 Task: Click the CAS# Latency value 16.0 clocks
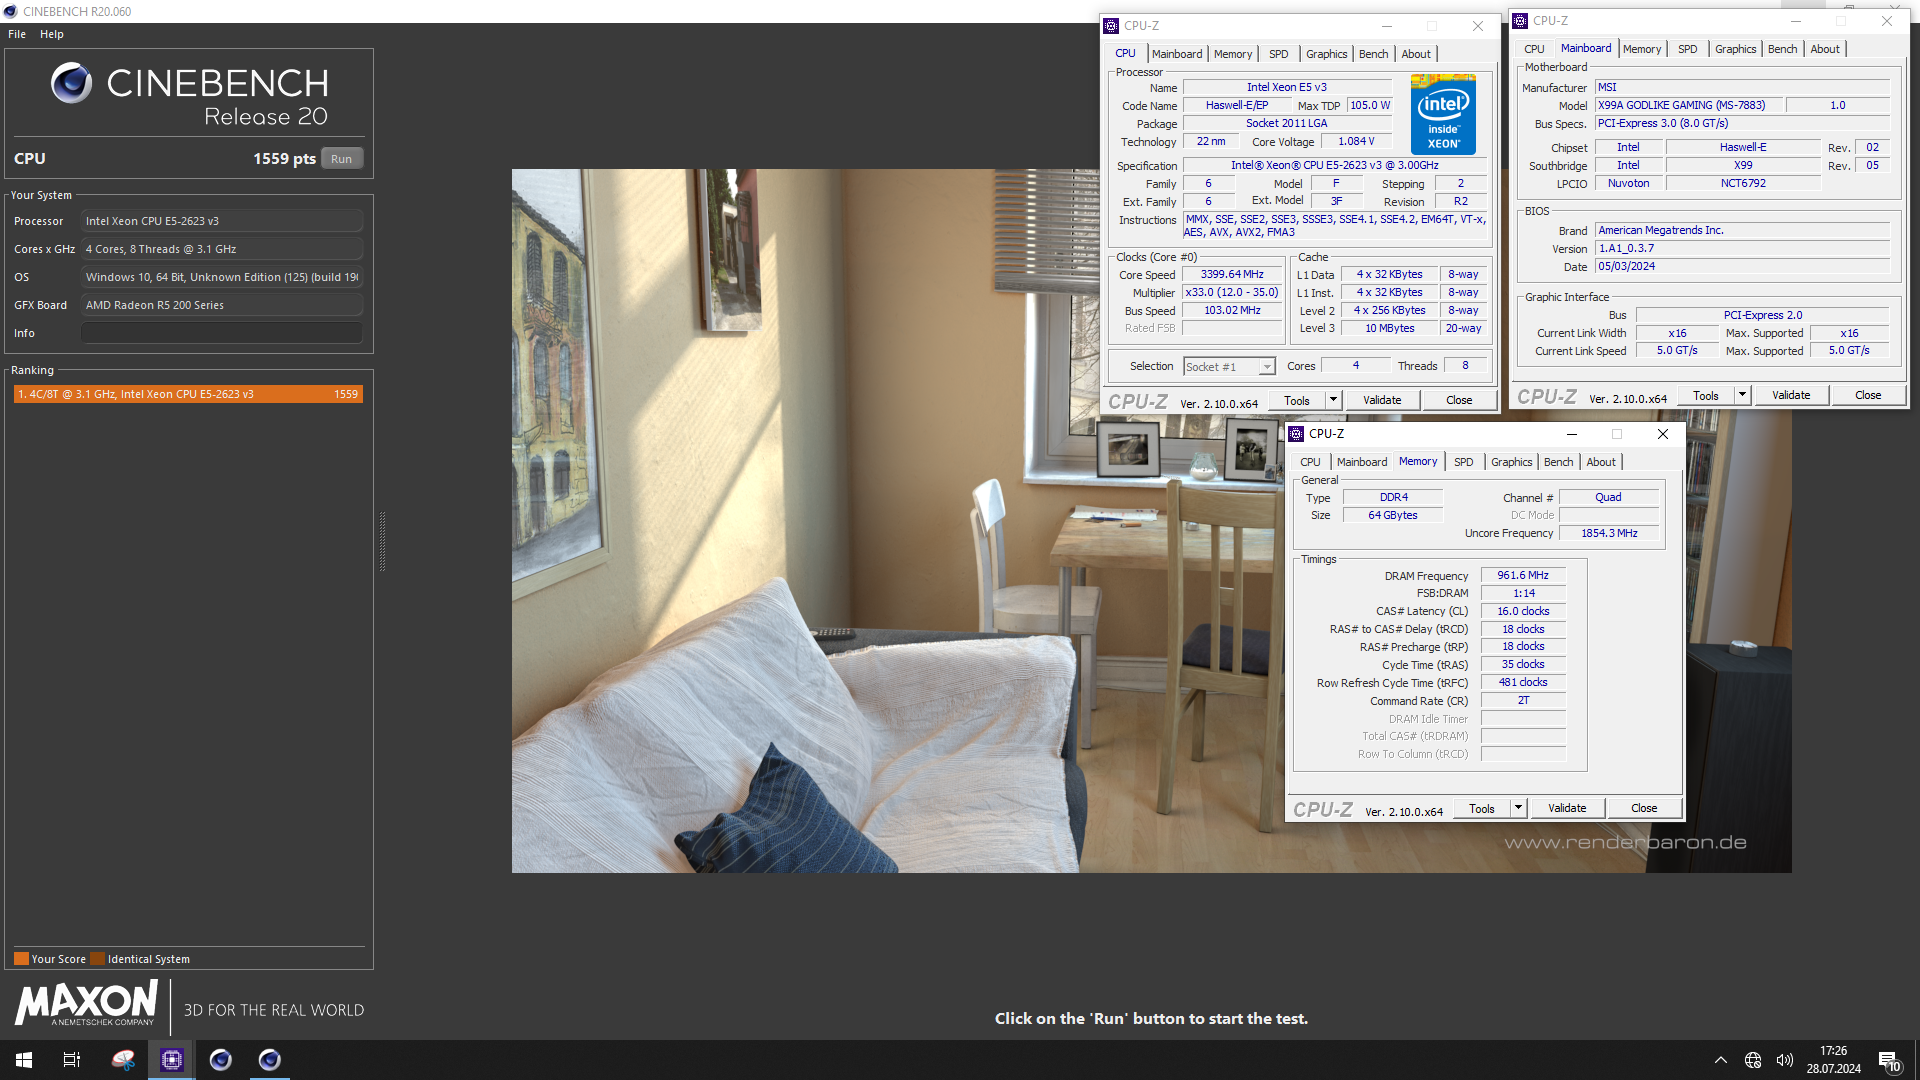pyautogui.click(x=1523, y=611)
